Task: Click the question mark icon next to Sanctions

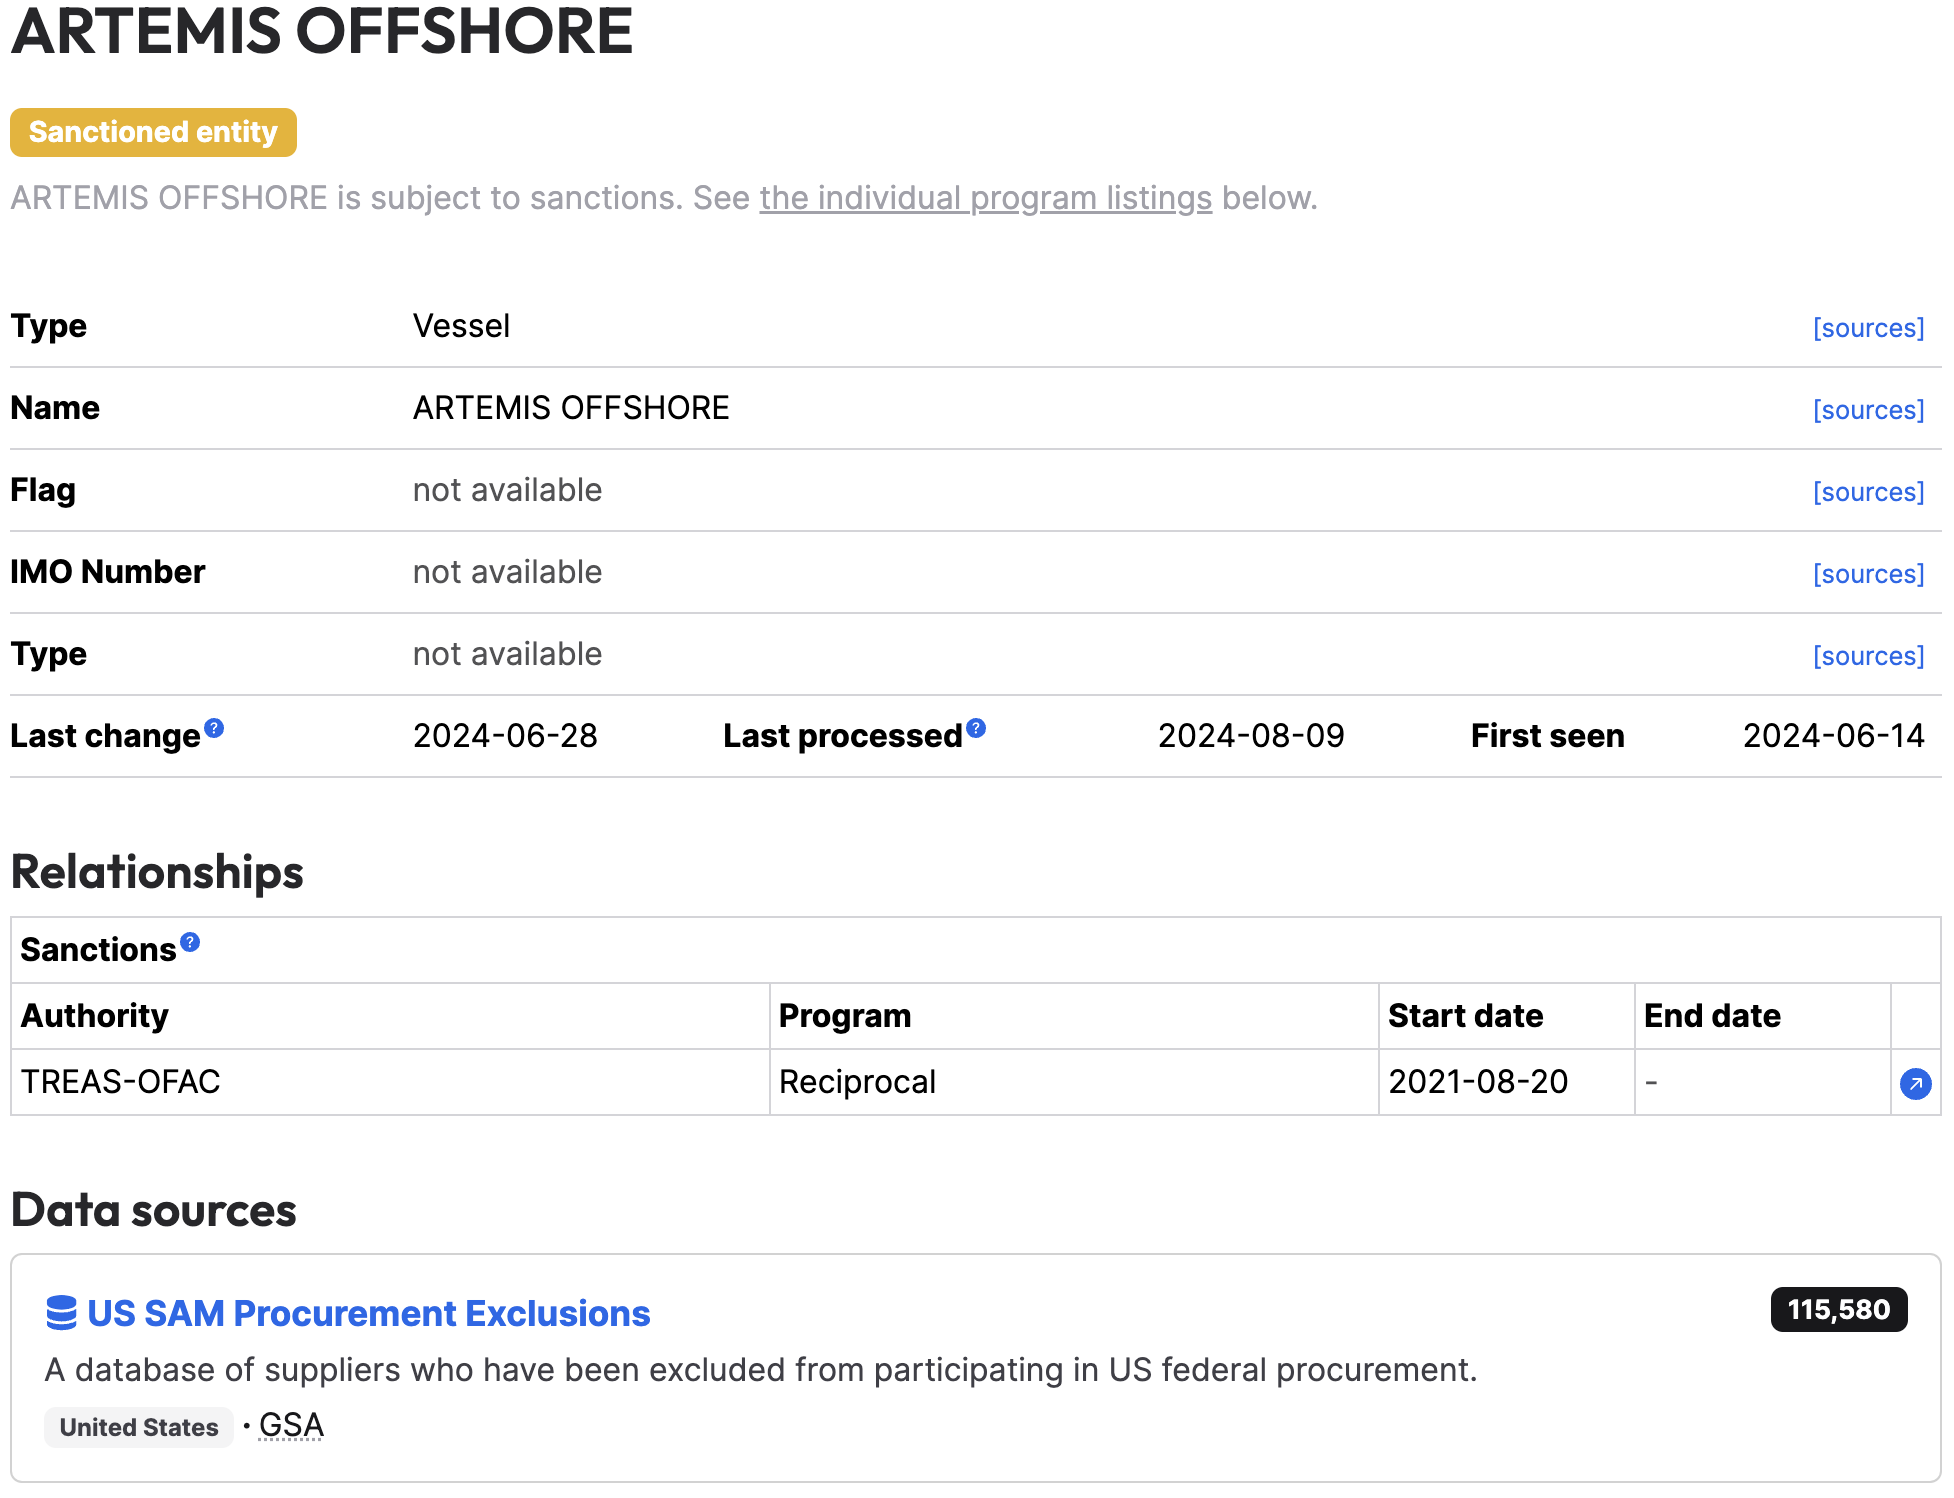Action: pyautogui.click(x=190, y=942)
